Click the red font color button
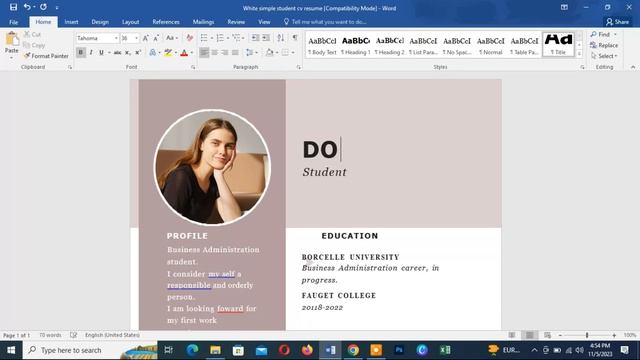This screenshot has width=640, height=360. point(184,53)
